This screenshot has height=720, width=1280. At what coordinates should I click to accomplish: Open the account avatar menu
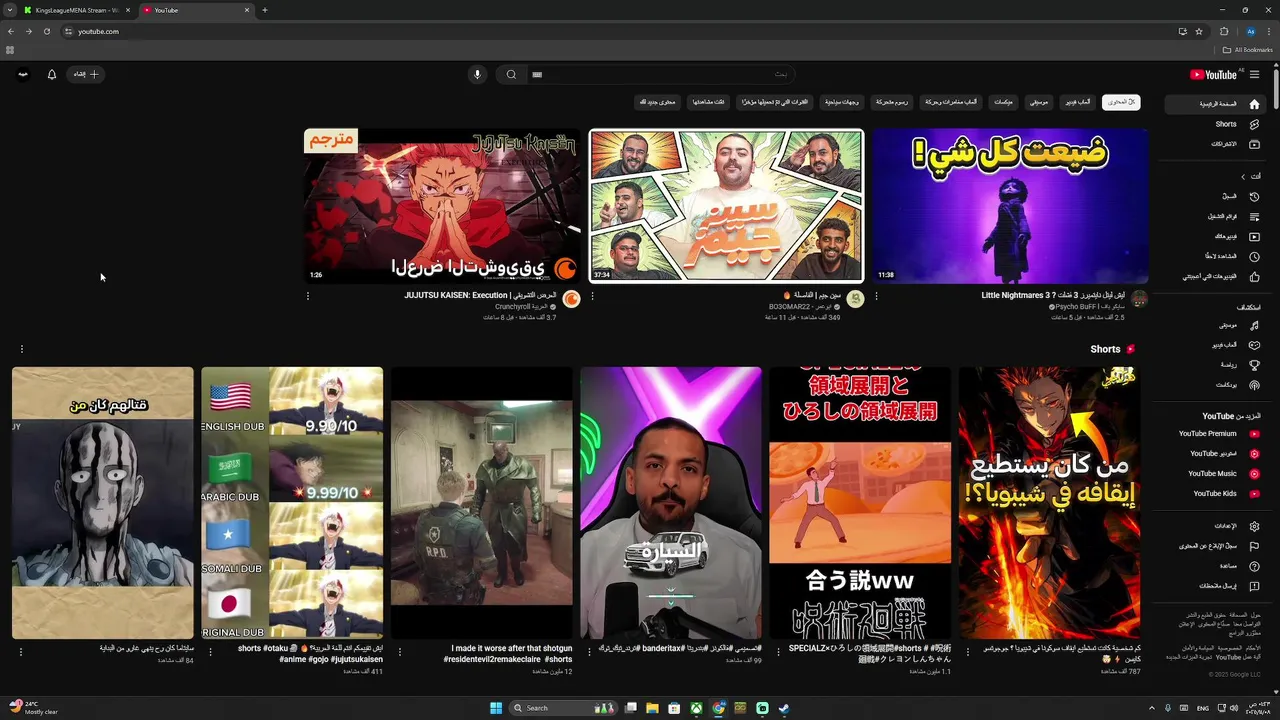click(x=22, y=74)
